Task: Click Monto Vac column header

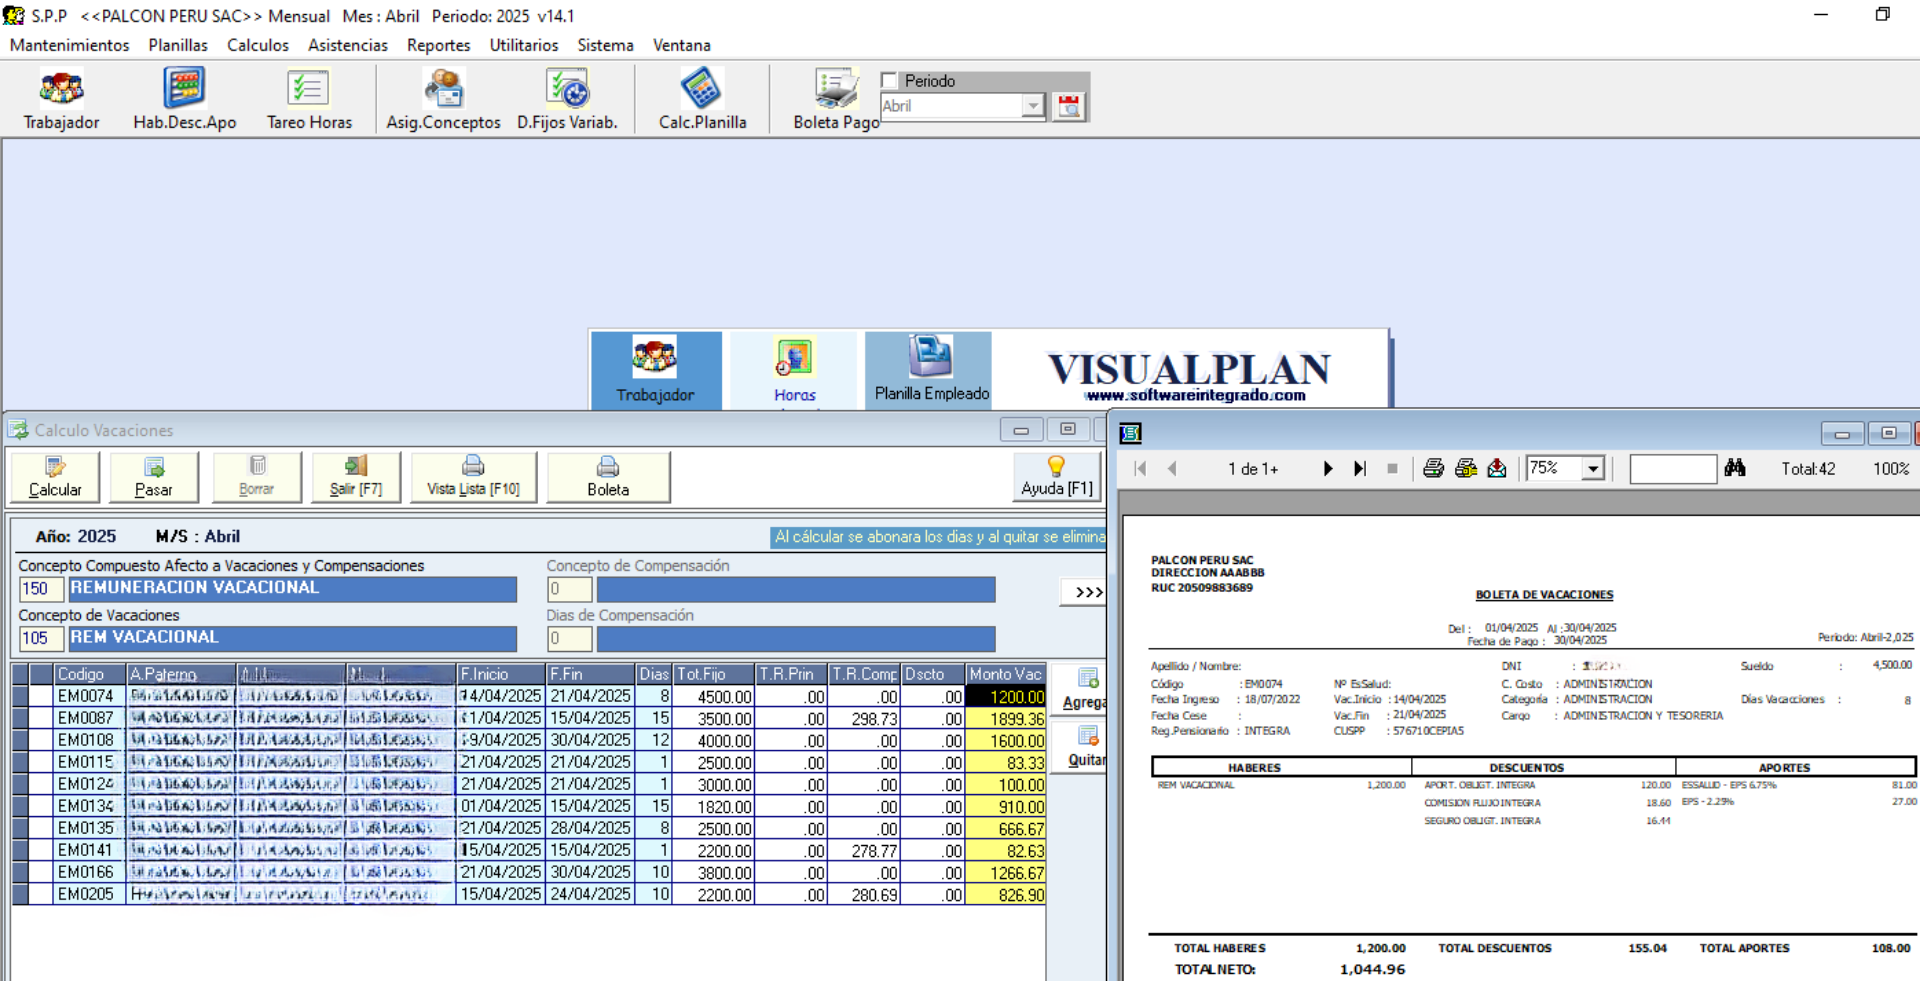Action: (1005, 674)
